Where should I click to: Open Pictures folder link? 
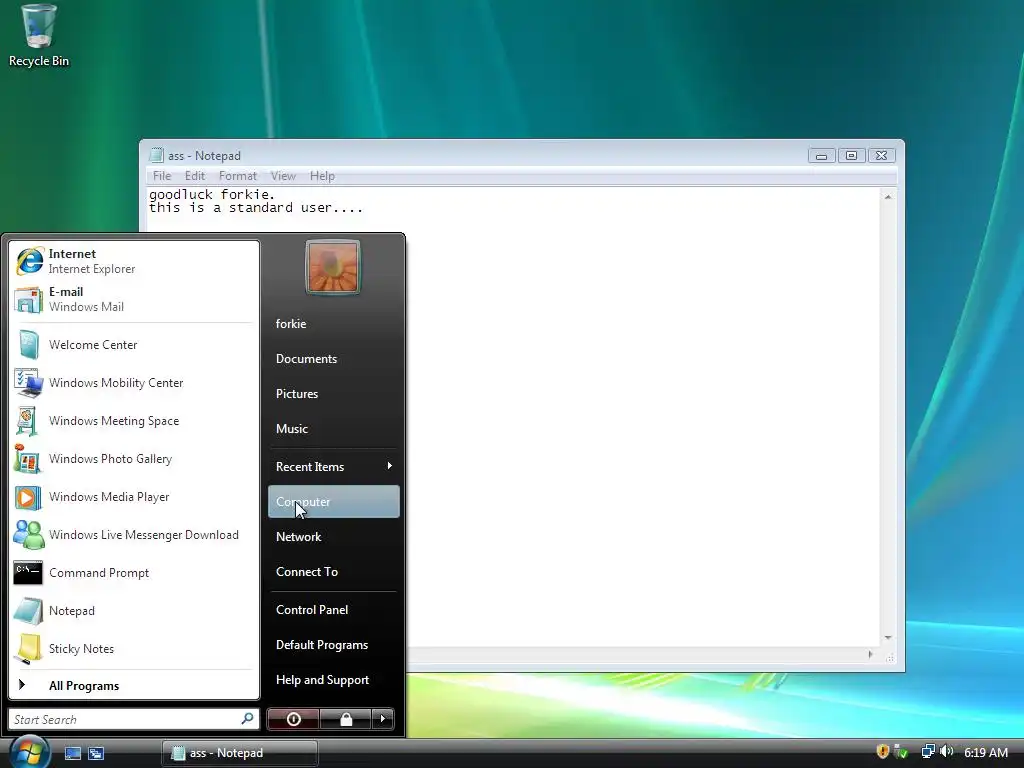click(x=333, y=394)
